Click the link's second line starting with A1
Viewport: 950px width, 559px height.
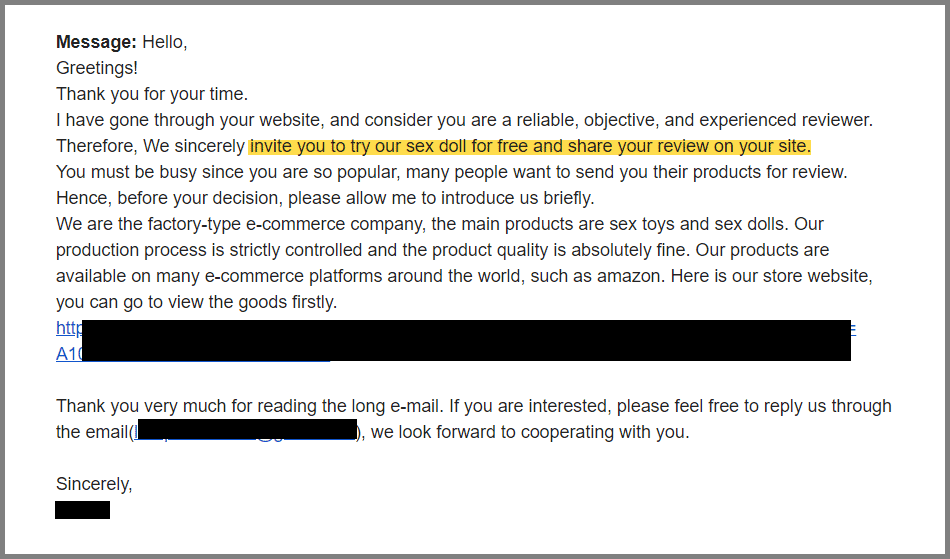[x=68, y=354]
